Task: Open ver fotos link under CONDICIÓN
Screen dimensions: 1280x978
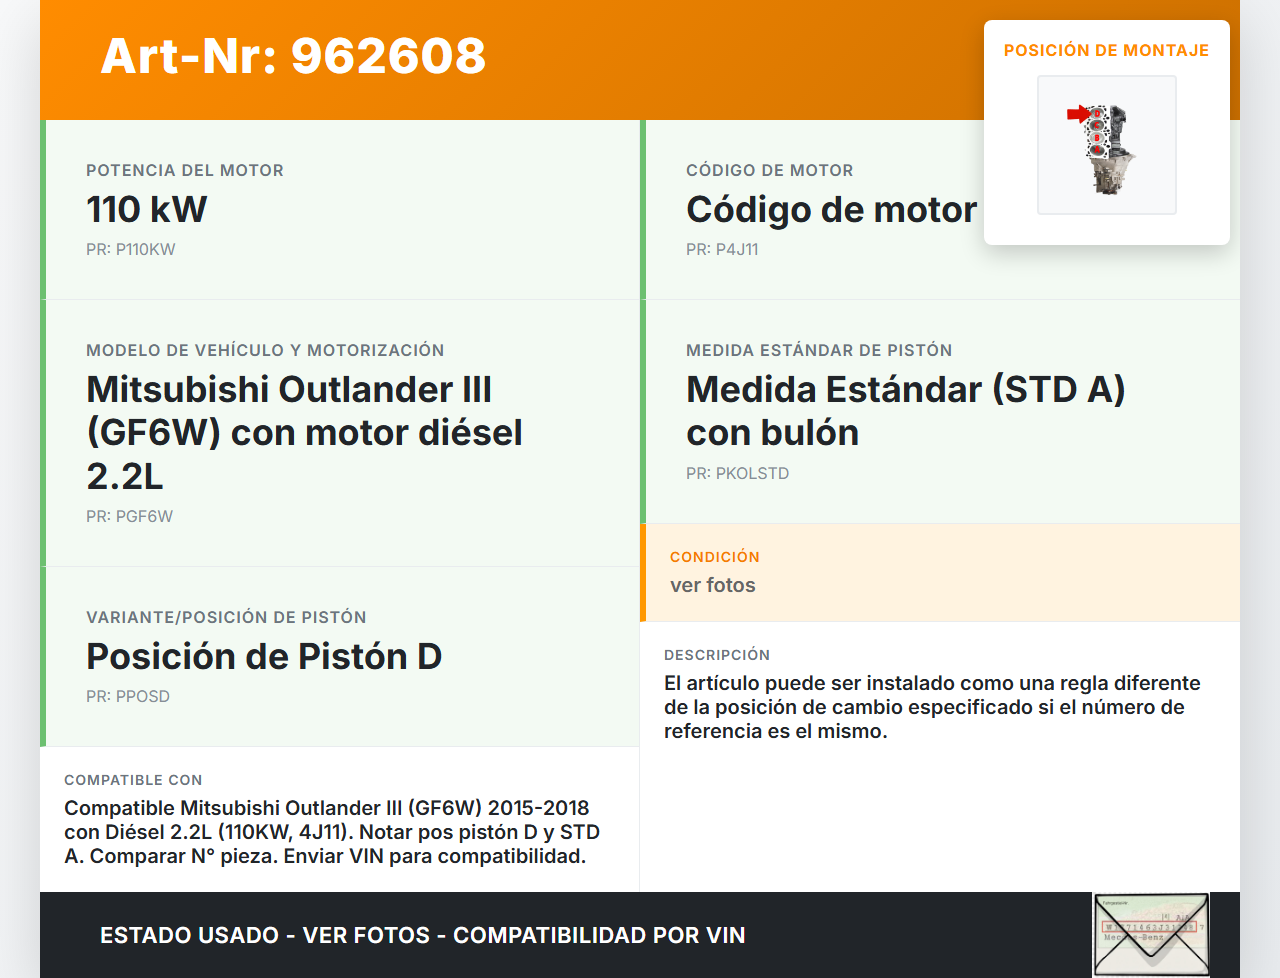Action: click(x=712, y=585)
